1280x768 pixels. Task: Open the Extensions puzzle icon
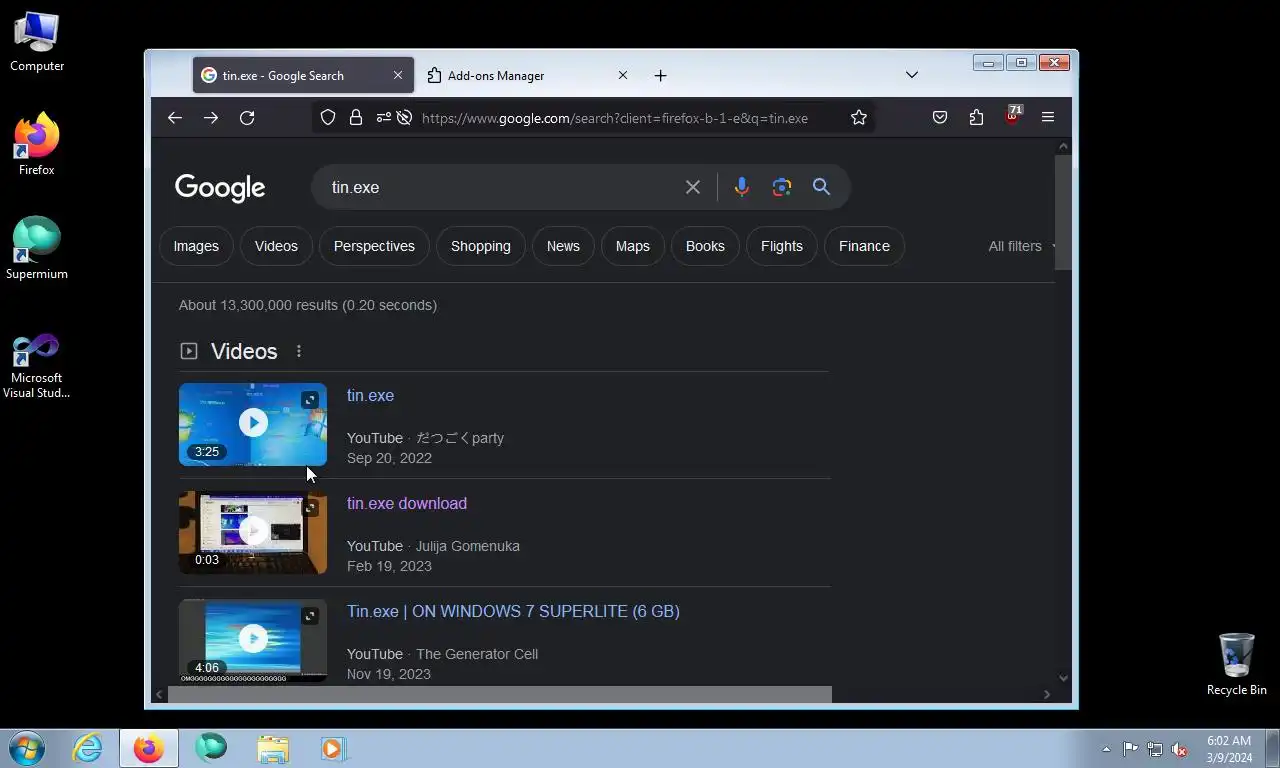tap(976, 118)
